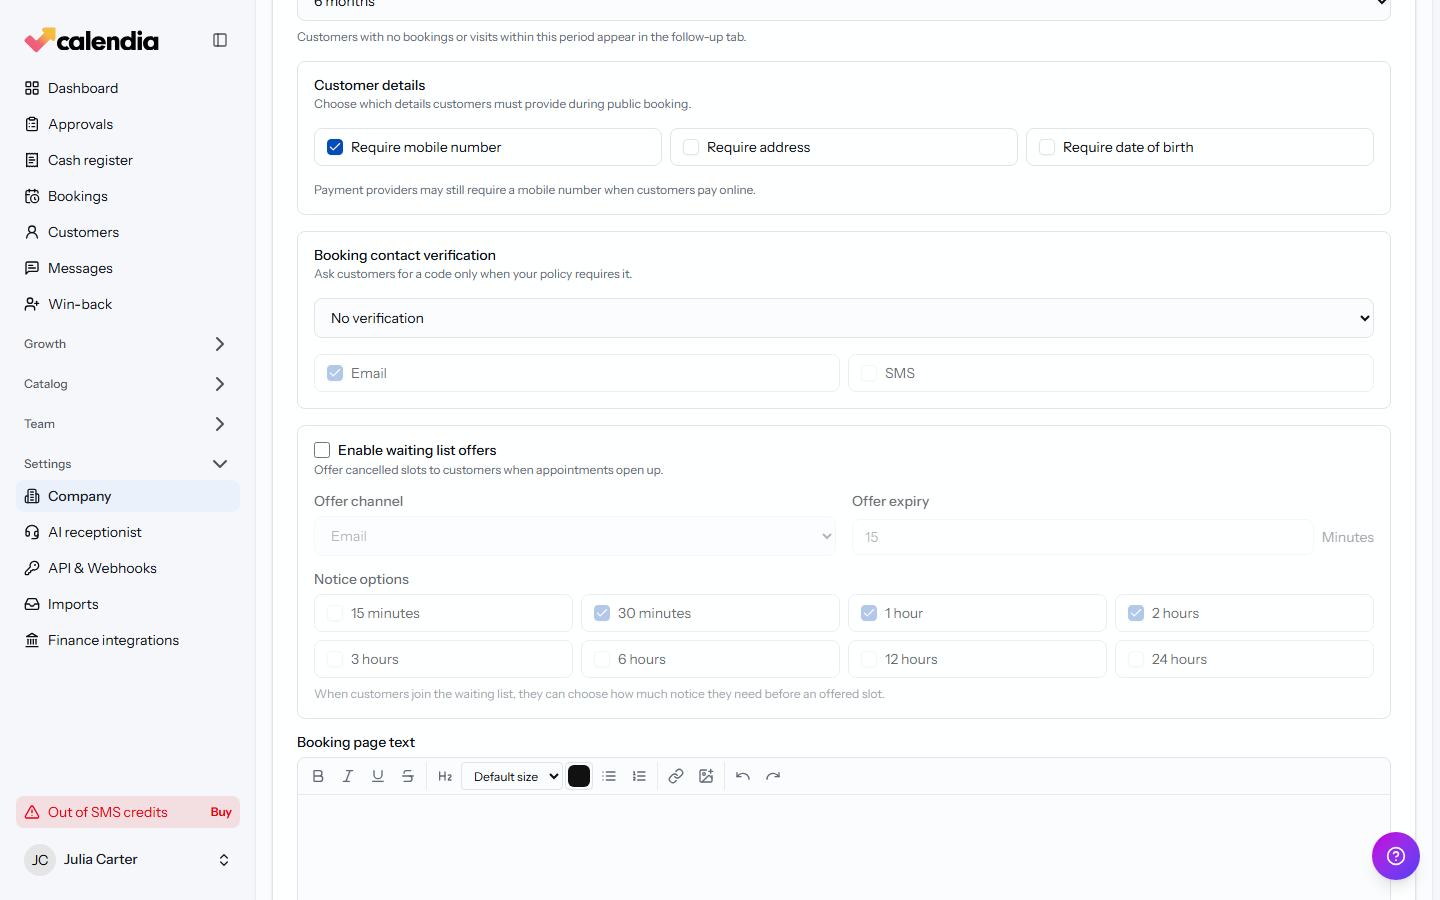Uncheck Require mobile number
1440x900 pixels.
335,147
